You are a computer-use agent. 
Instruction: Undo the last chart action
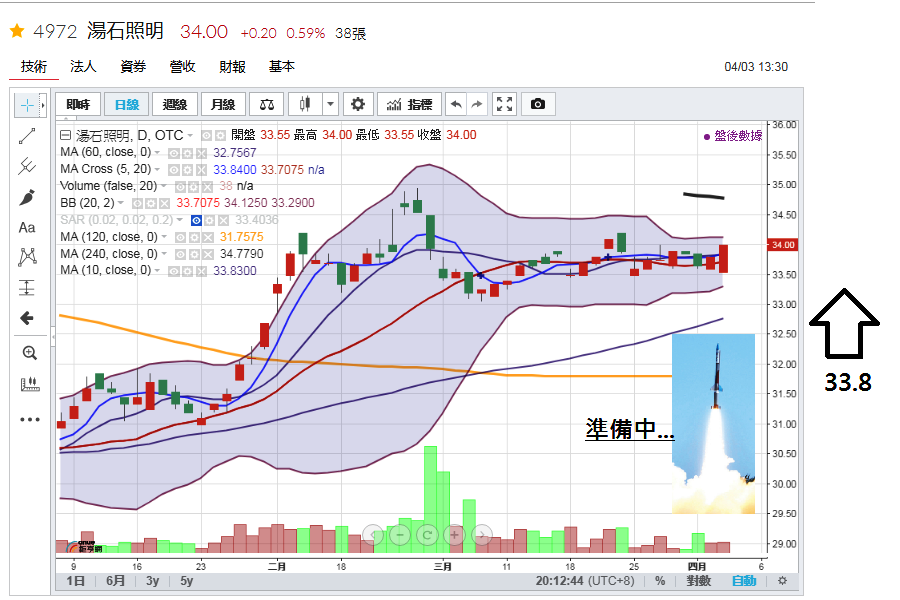[456, 104]
